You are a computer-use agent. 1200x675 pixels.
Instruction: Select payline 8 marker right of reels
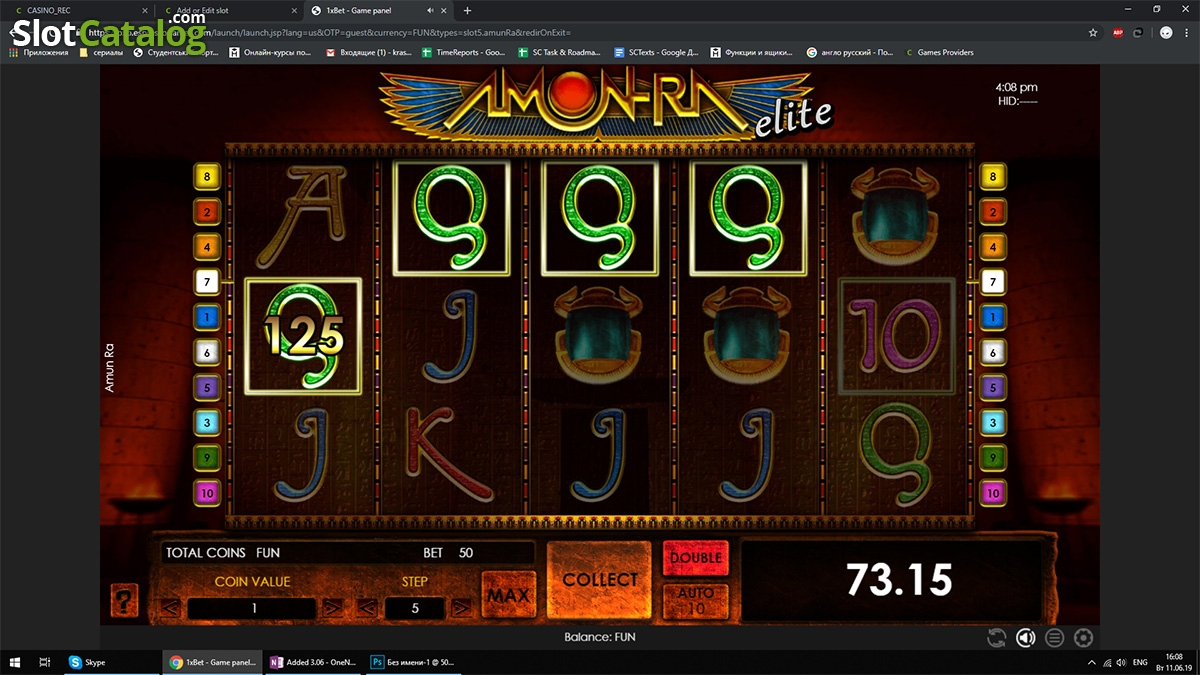(993, 178)
